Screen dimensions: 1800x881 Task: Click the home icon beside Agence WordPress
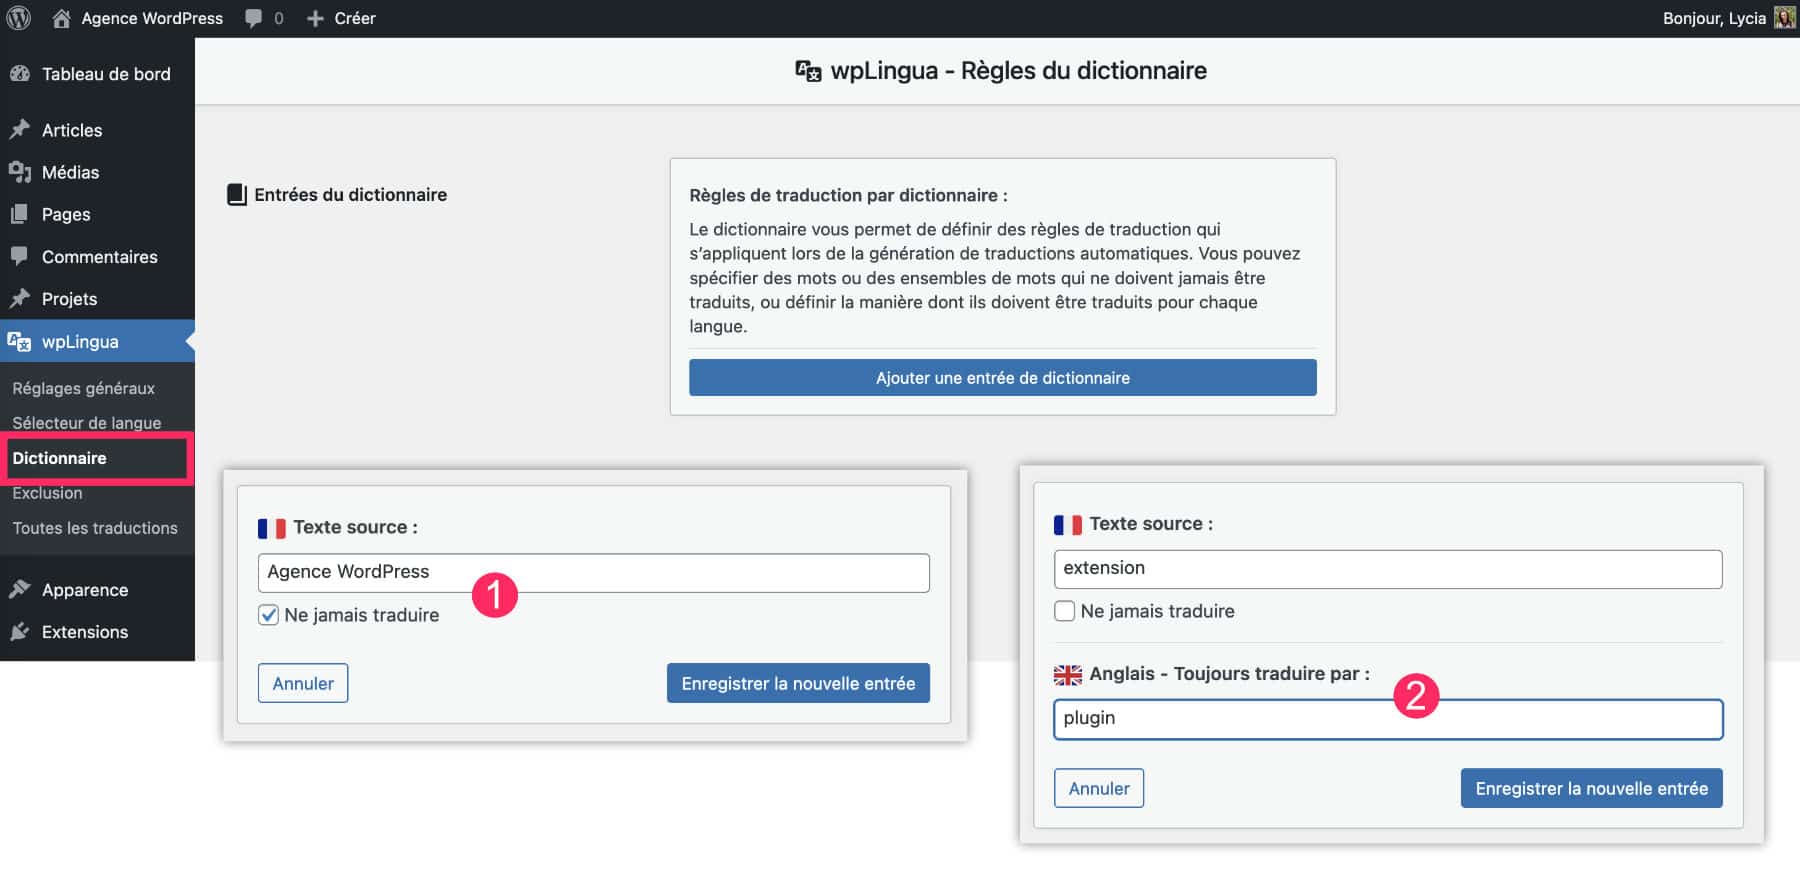pyautogui.click(x=62, y=18)
